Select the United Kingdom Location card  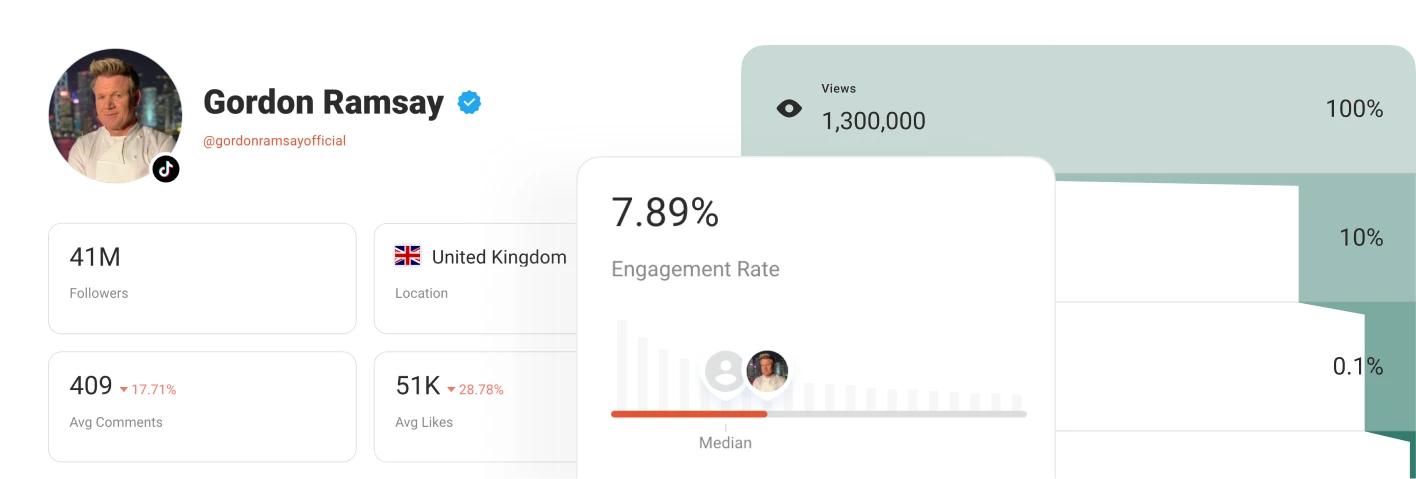475,278
